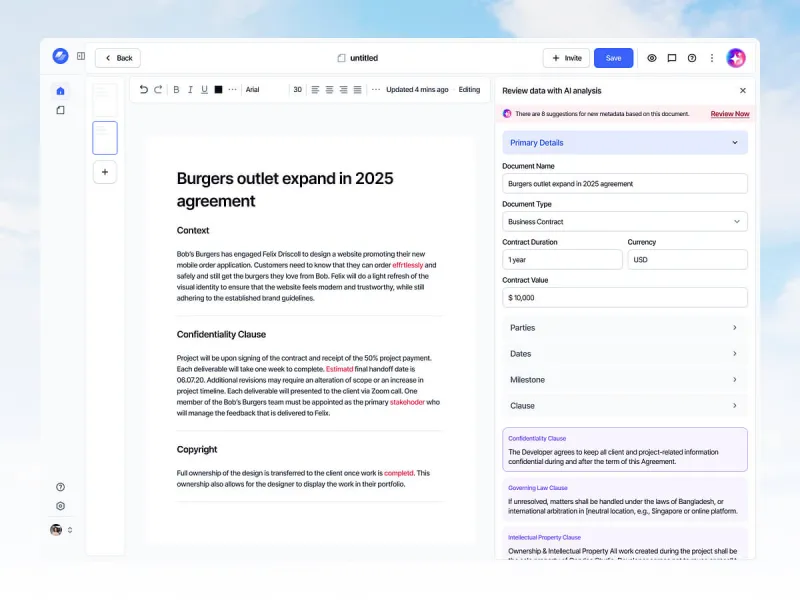
Task: Justify the text
Action: pyautogui.click(x=358, y=89)
